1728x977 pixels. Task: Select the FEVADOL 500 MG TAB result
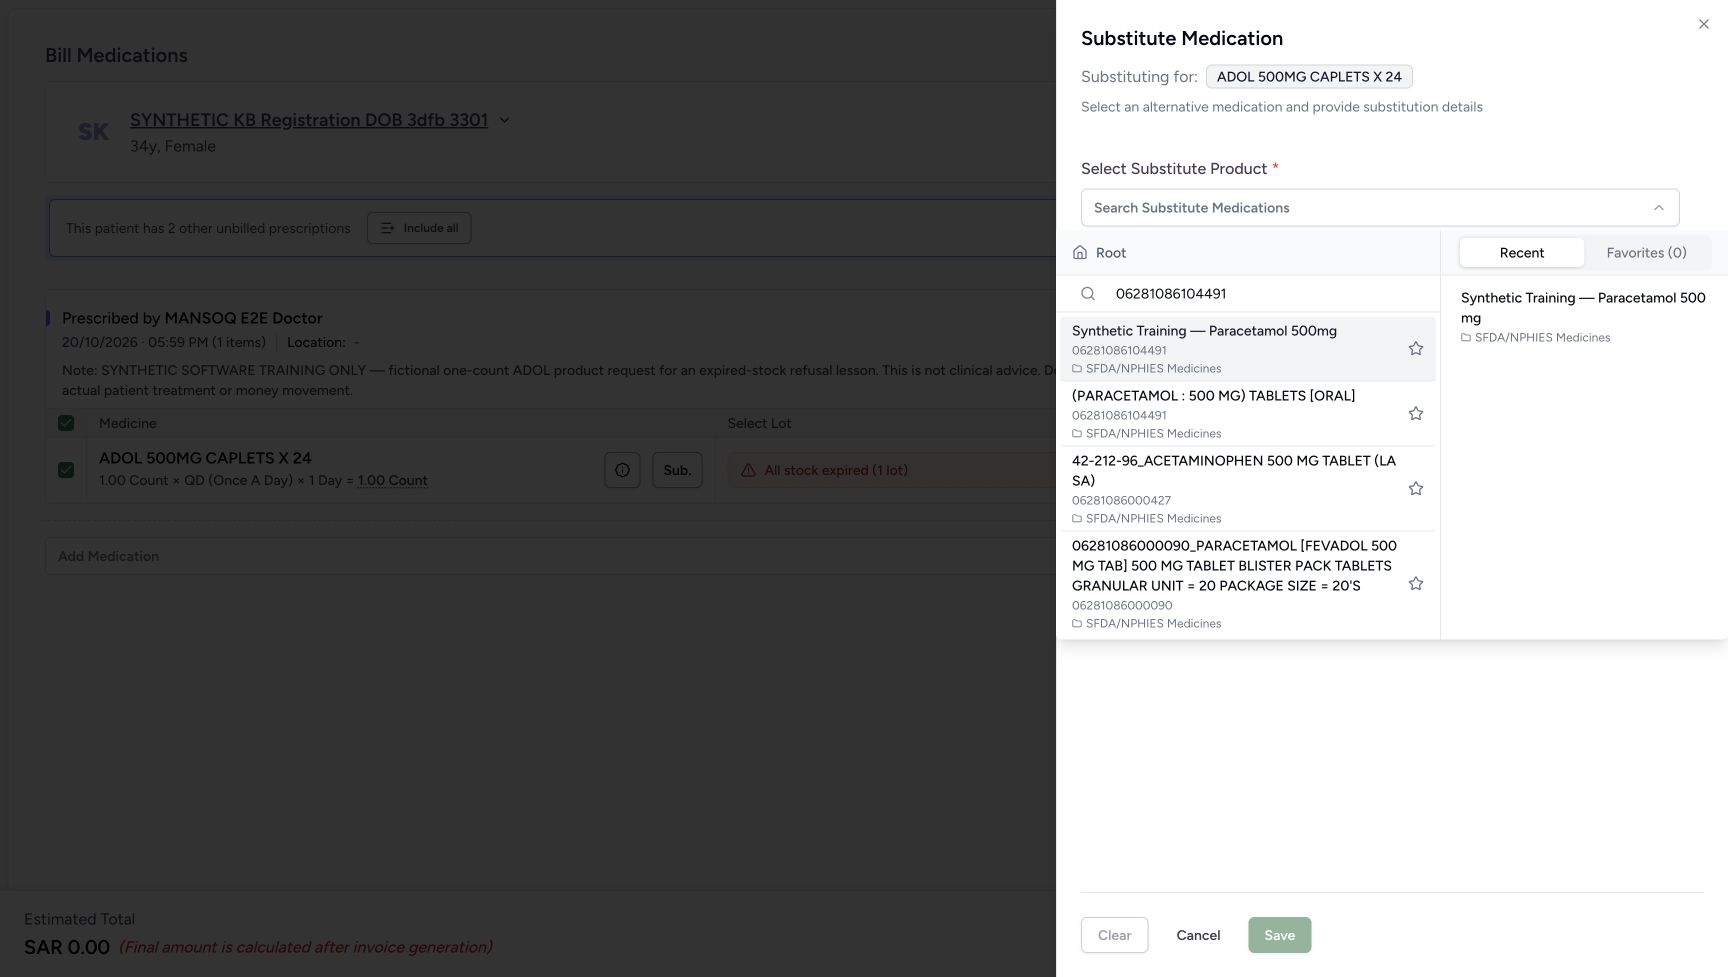tap(1248, 584)
